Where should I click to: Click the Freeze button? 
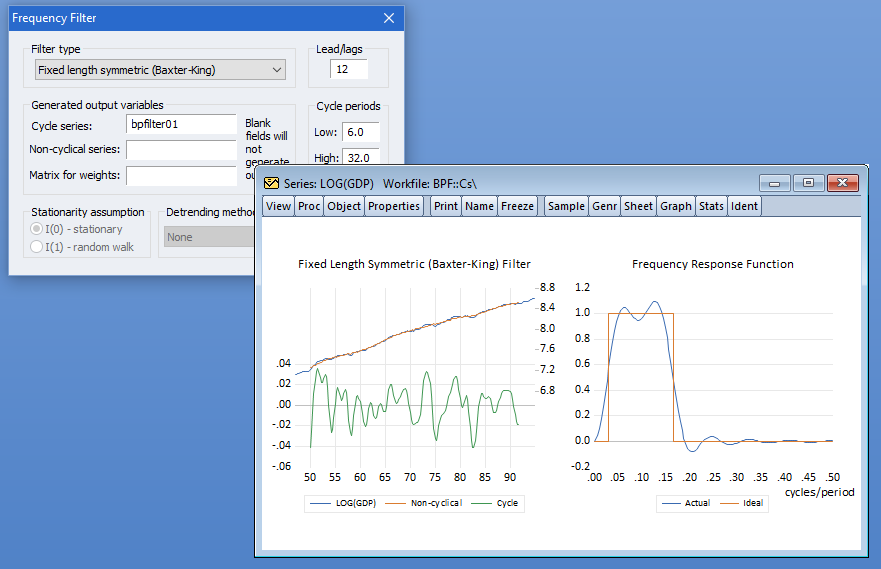[x=517, y=206]
